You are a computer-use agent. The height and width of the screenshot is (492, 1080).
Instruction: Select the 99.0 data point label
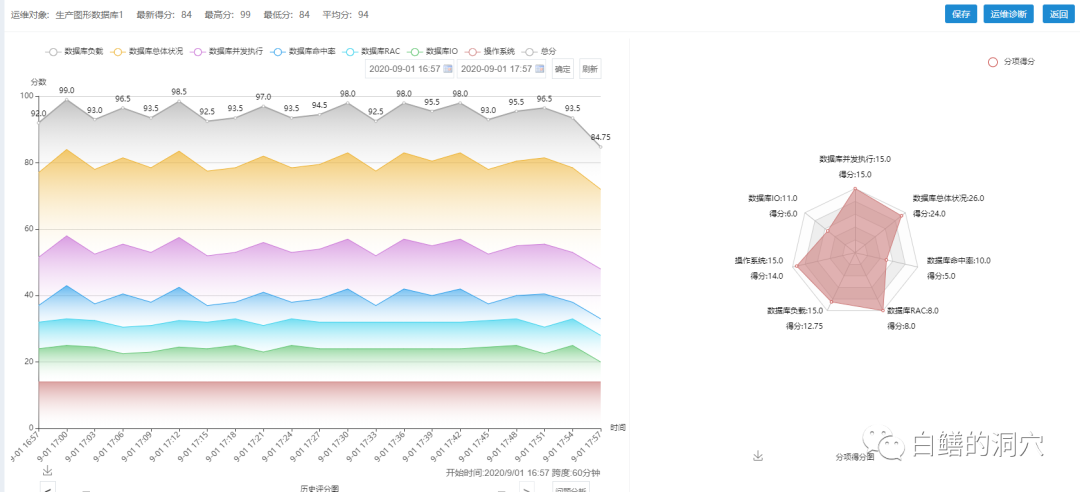click(67, 90)
